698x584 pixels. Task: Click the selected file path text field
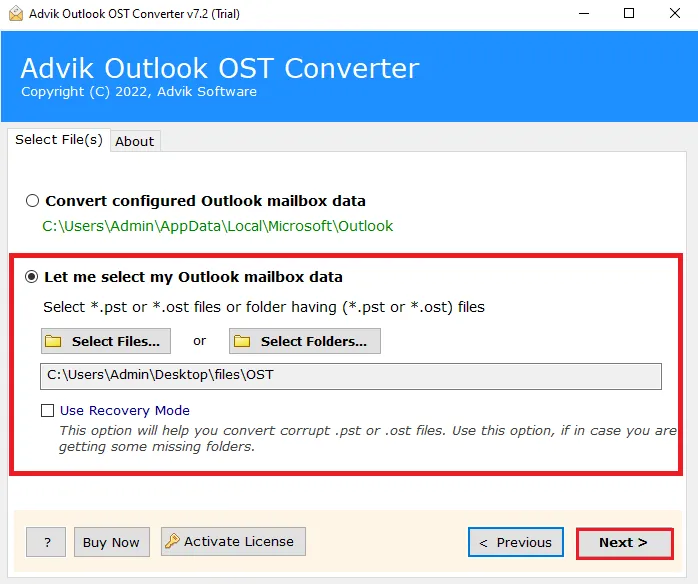coord(350,375)
